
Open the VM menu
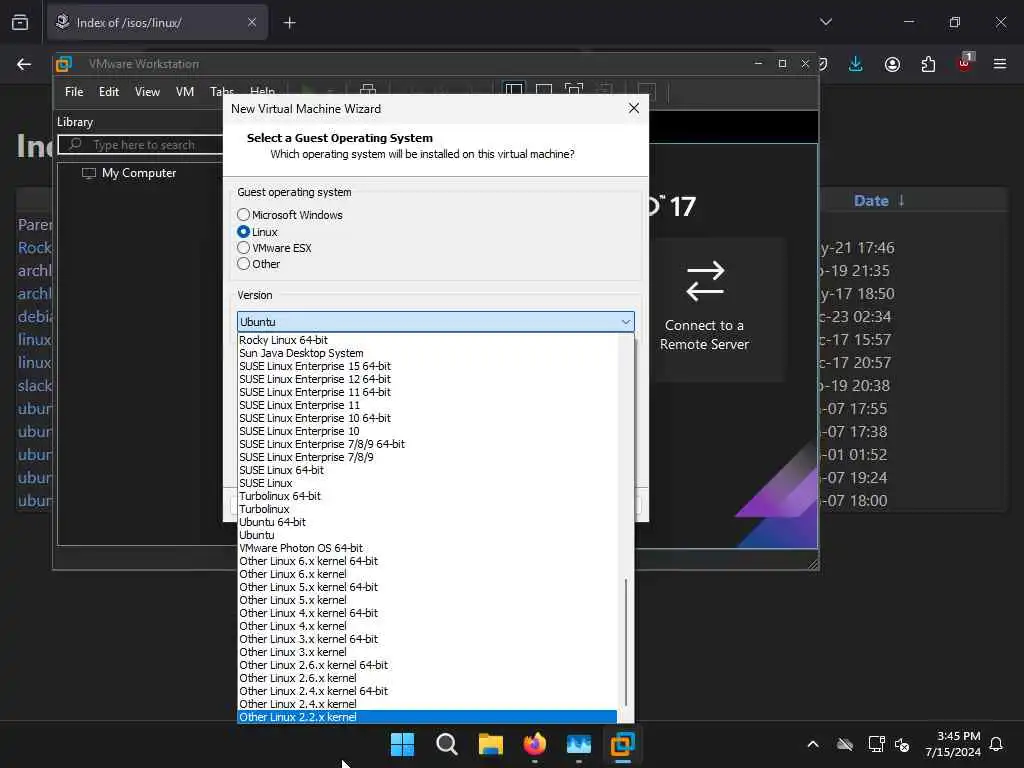(185, 92)
